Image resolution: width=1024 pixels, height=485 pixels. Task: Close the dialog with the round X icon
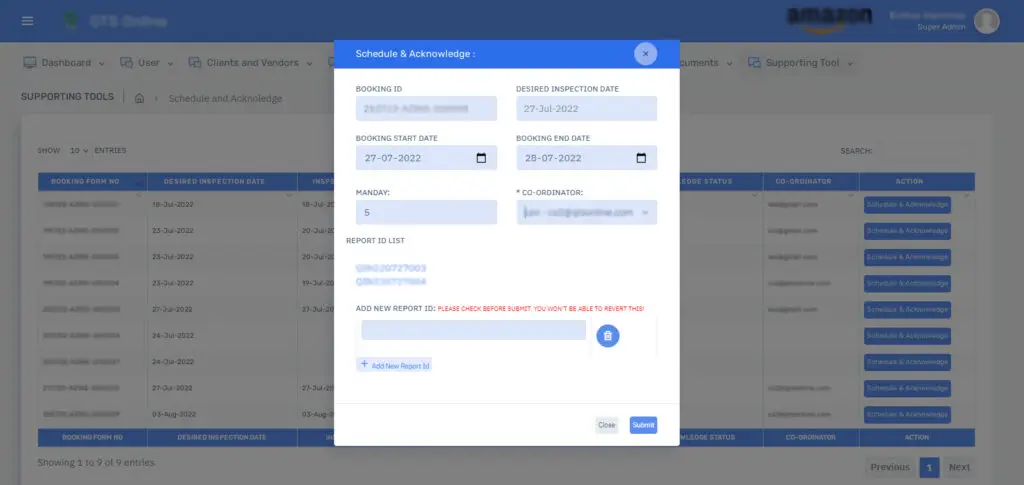click(645, 53)
